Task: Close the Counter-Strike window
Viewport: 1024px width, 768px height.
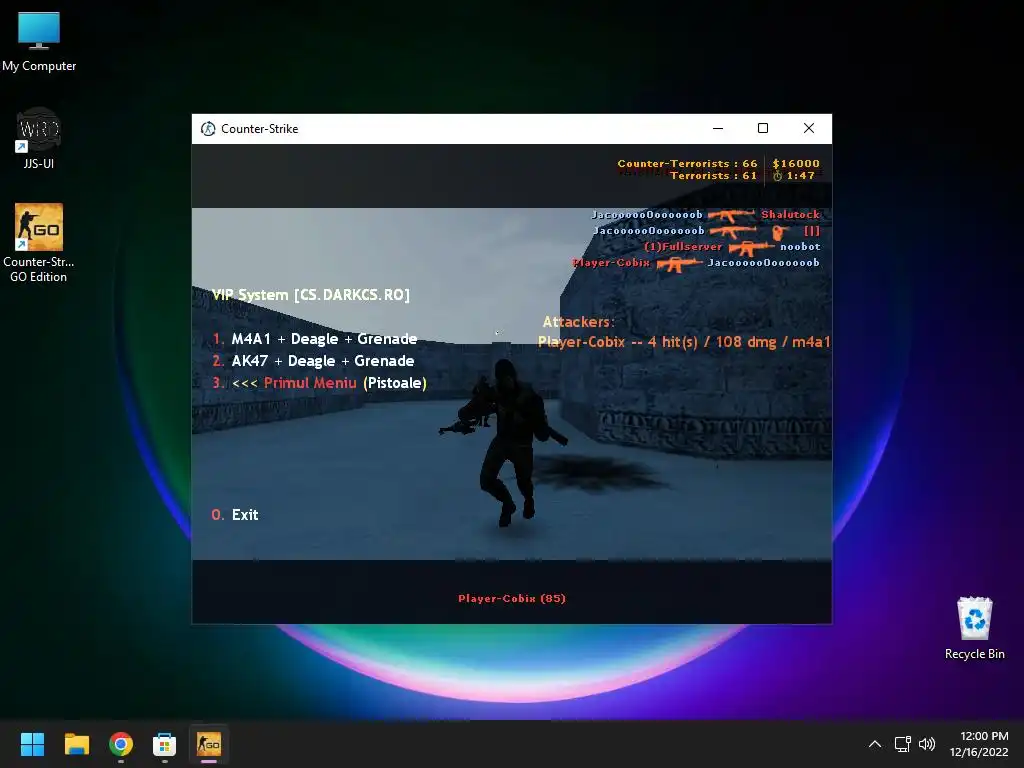Action: tap(808, 129)
